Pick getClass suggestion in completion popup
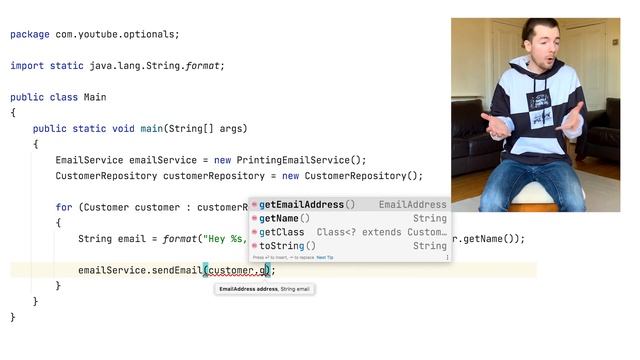The height and width of the screenshot is (360, 640). tap(350, 232)
